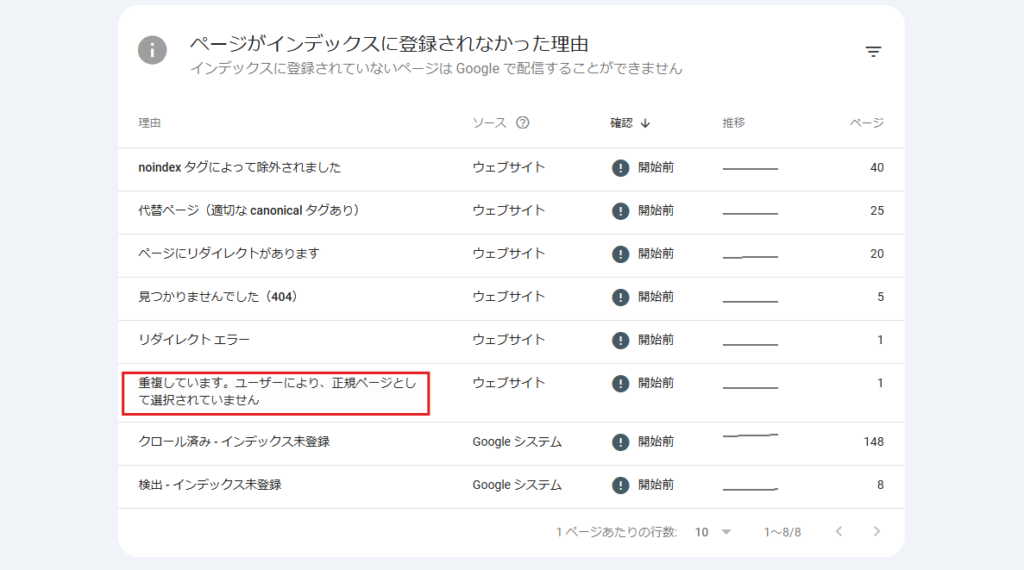Open リダイレクト エラー row

[511, 341]
